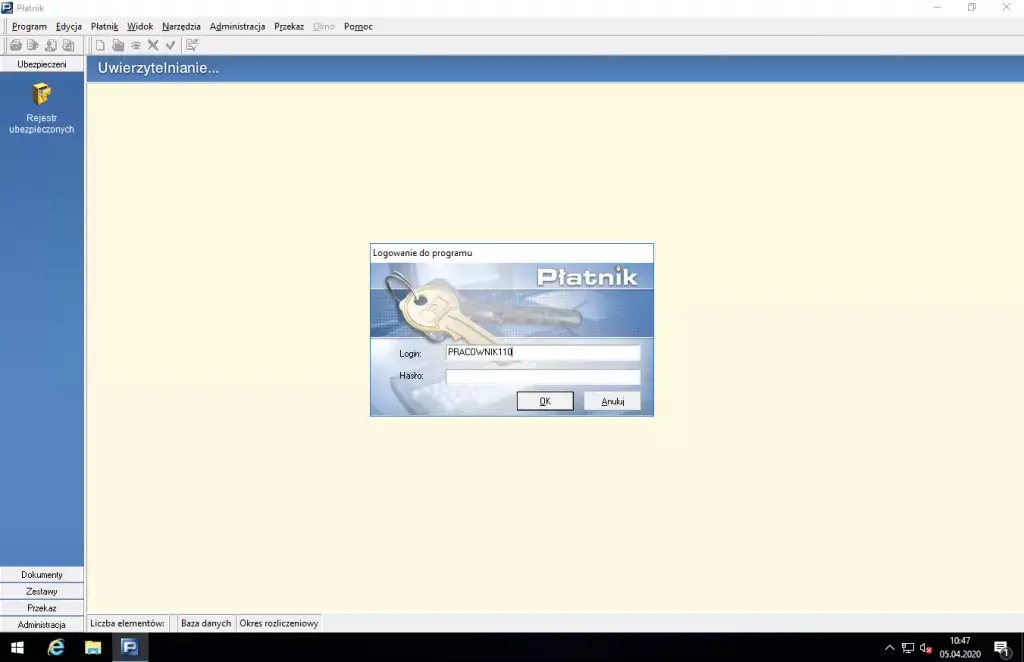Click the new document toolbar icon
1024x662 pixels.
[x=100, y=45]
